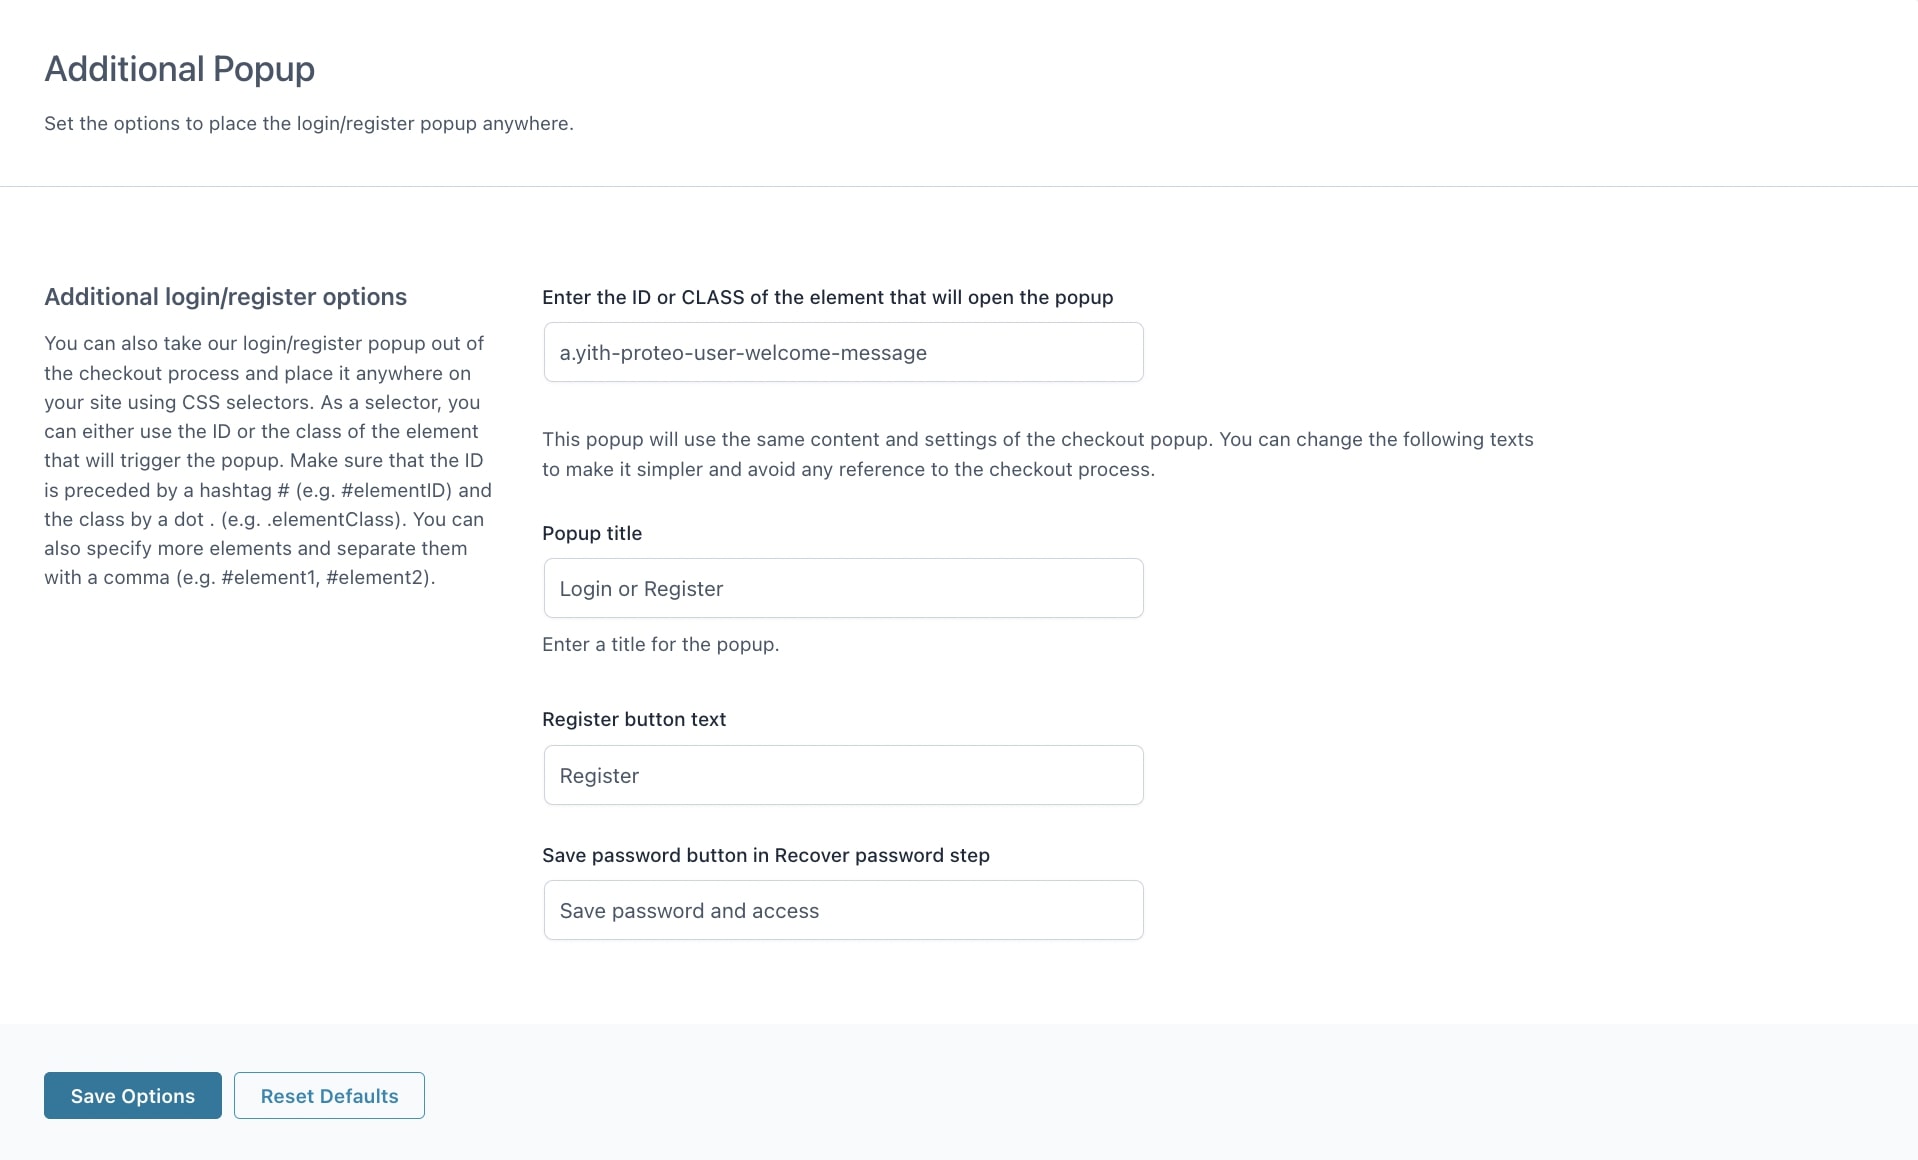Click the 'Save password button in Recover password step' label
Viewport: 1918px width, 1160px height.
tap(765, 855)
